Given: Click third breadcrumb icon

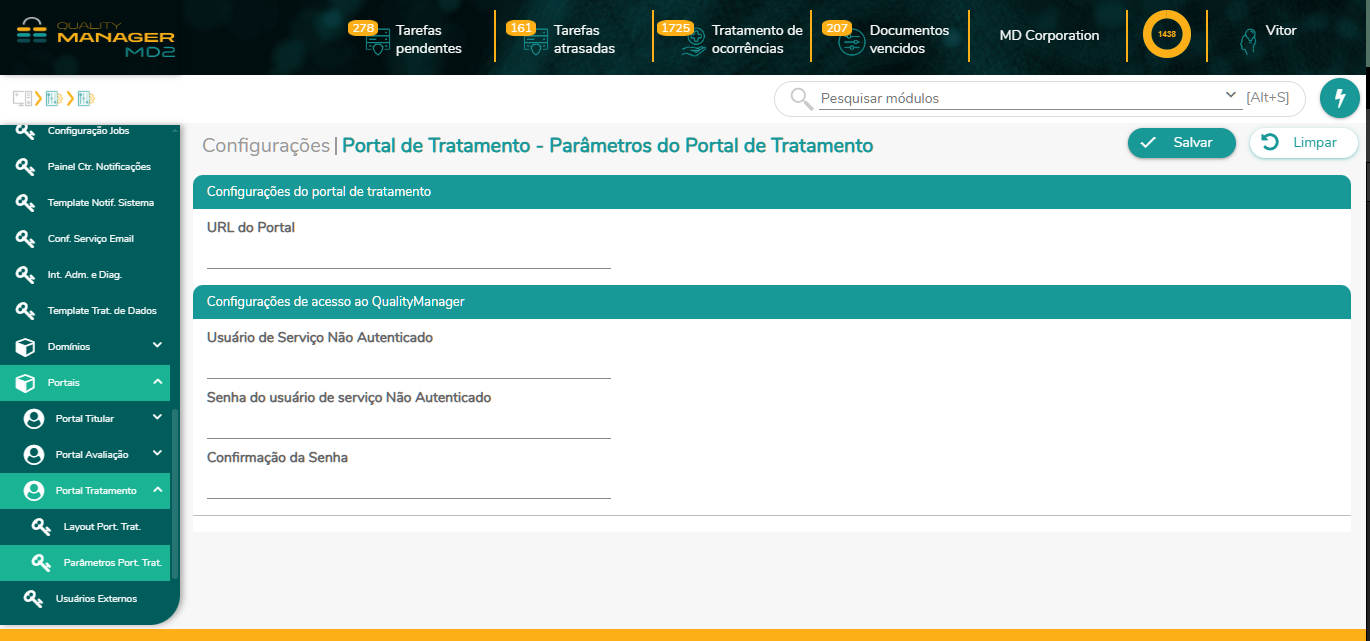Looking at the screenshot, I should [86, 98].
